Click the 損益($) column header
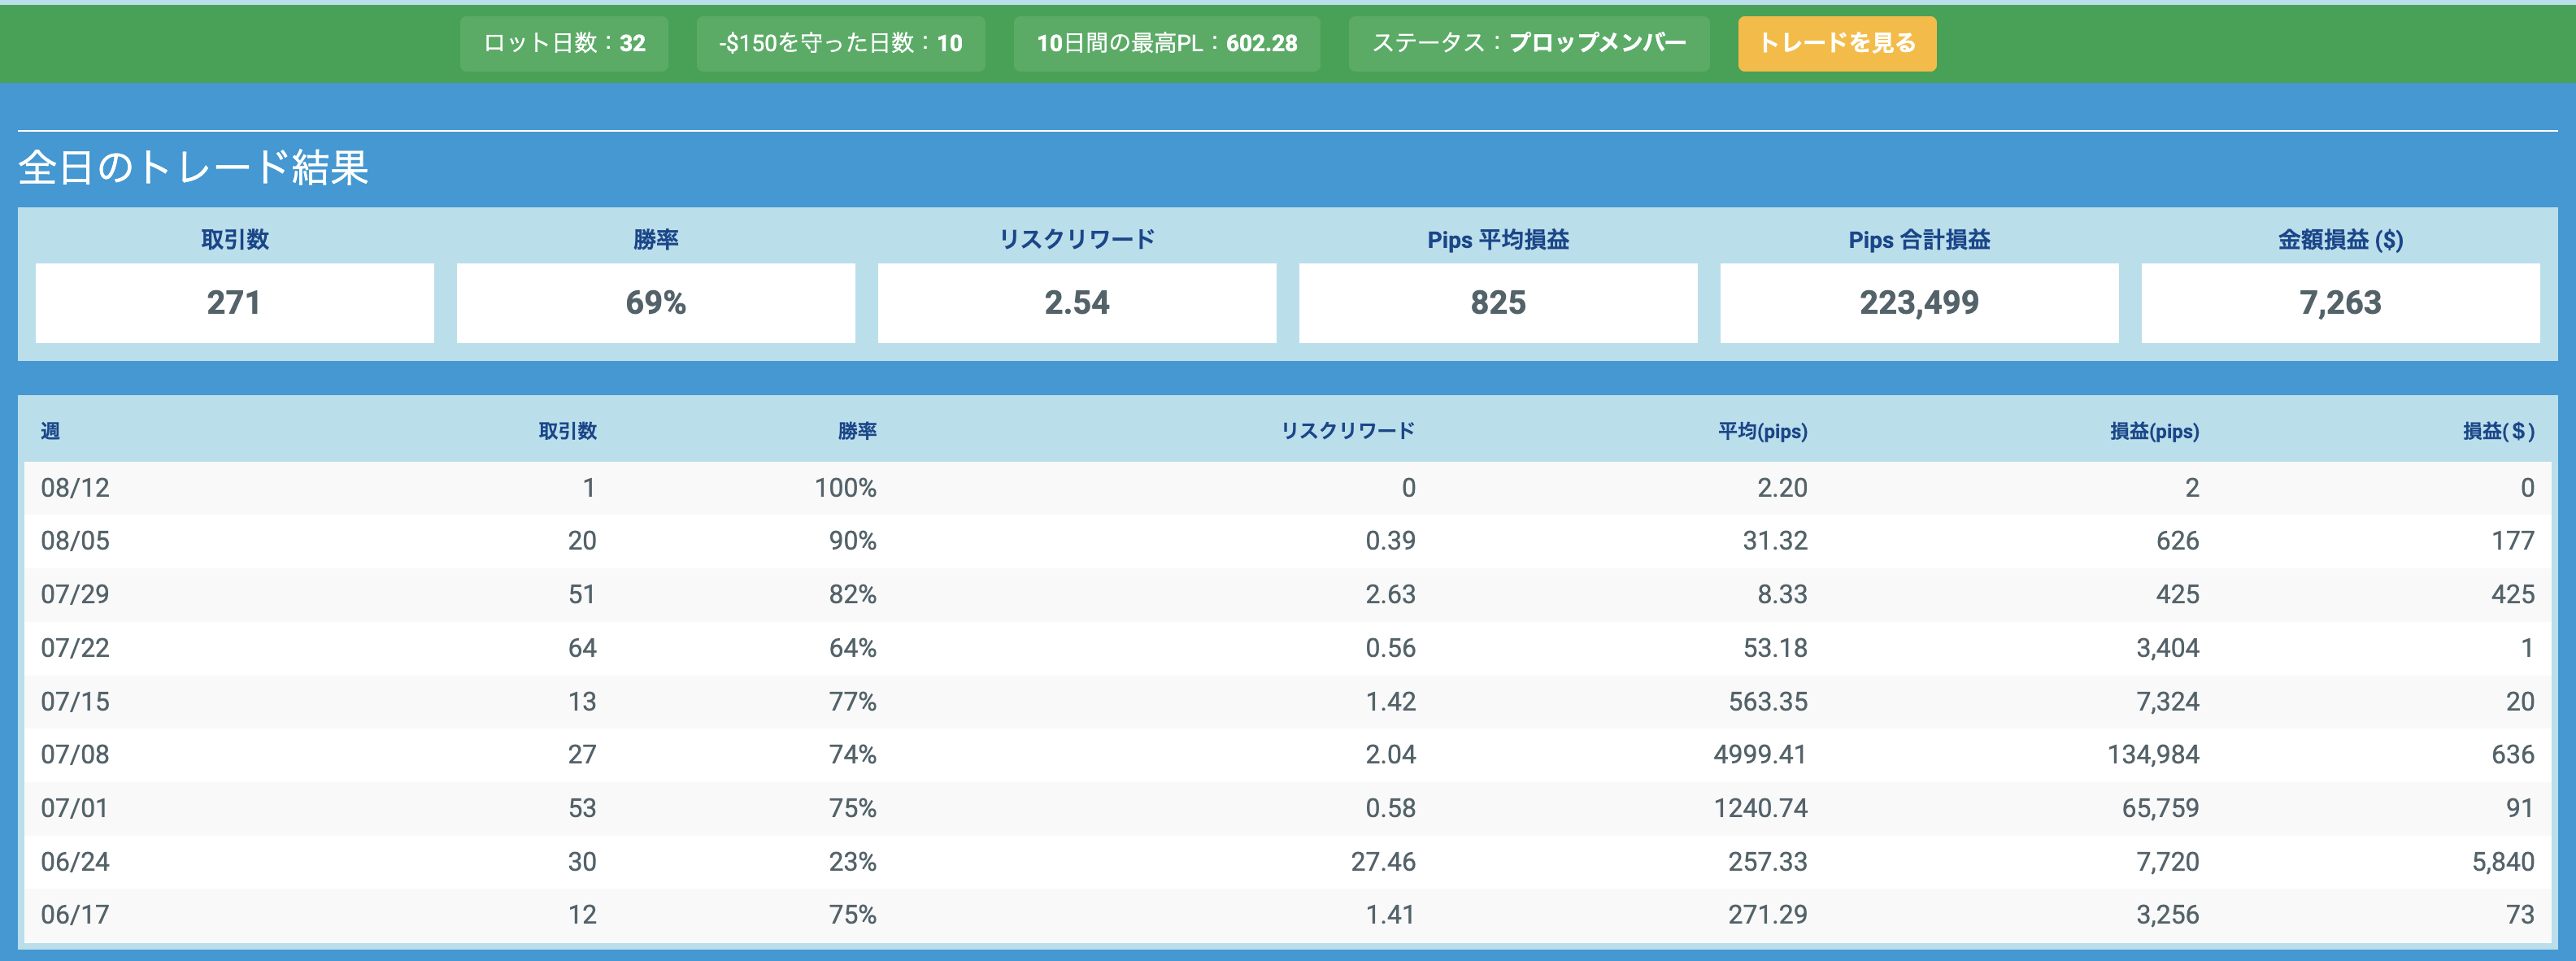2576x961 pixels. (2498, 431)
